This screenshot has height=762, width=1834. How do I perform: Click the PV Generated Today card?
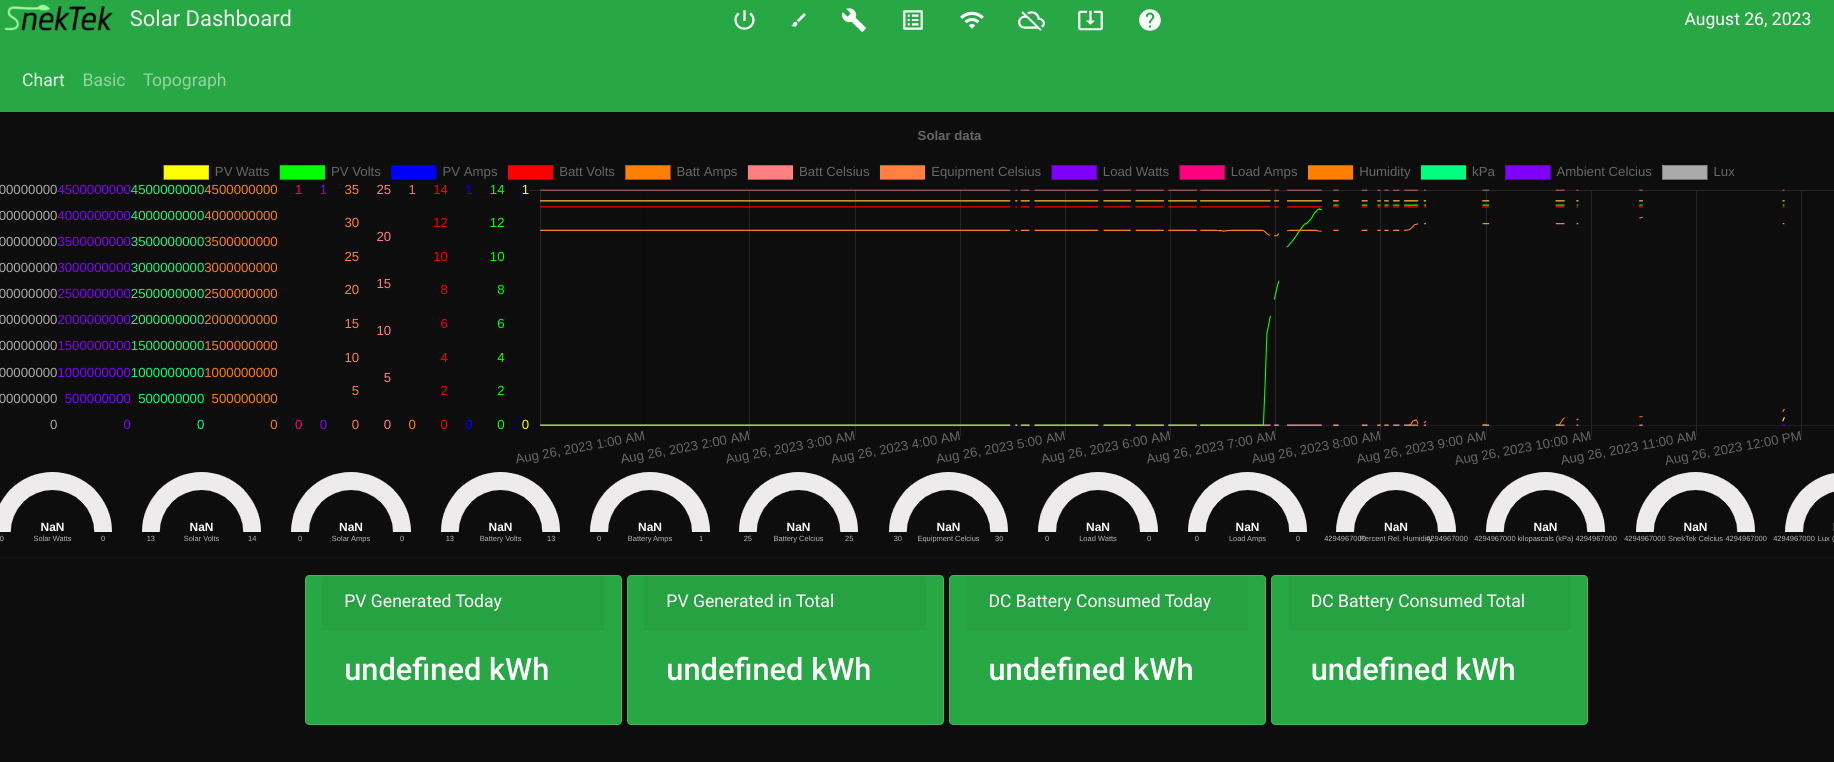[463, 649]
